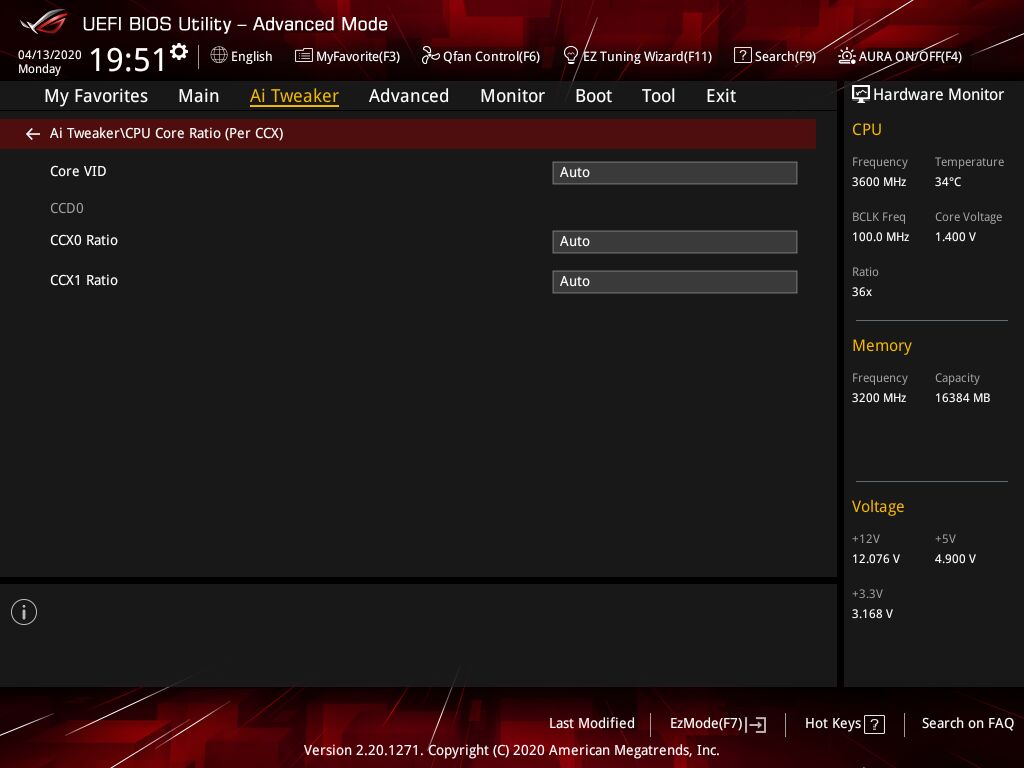
Task: Click the info circle icon
Action: tap(24, 612)
